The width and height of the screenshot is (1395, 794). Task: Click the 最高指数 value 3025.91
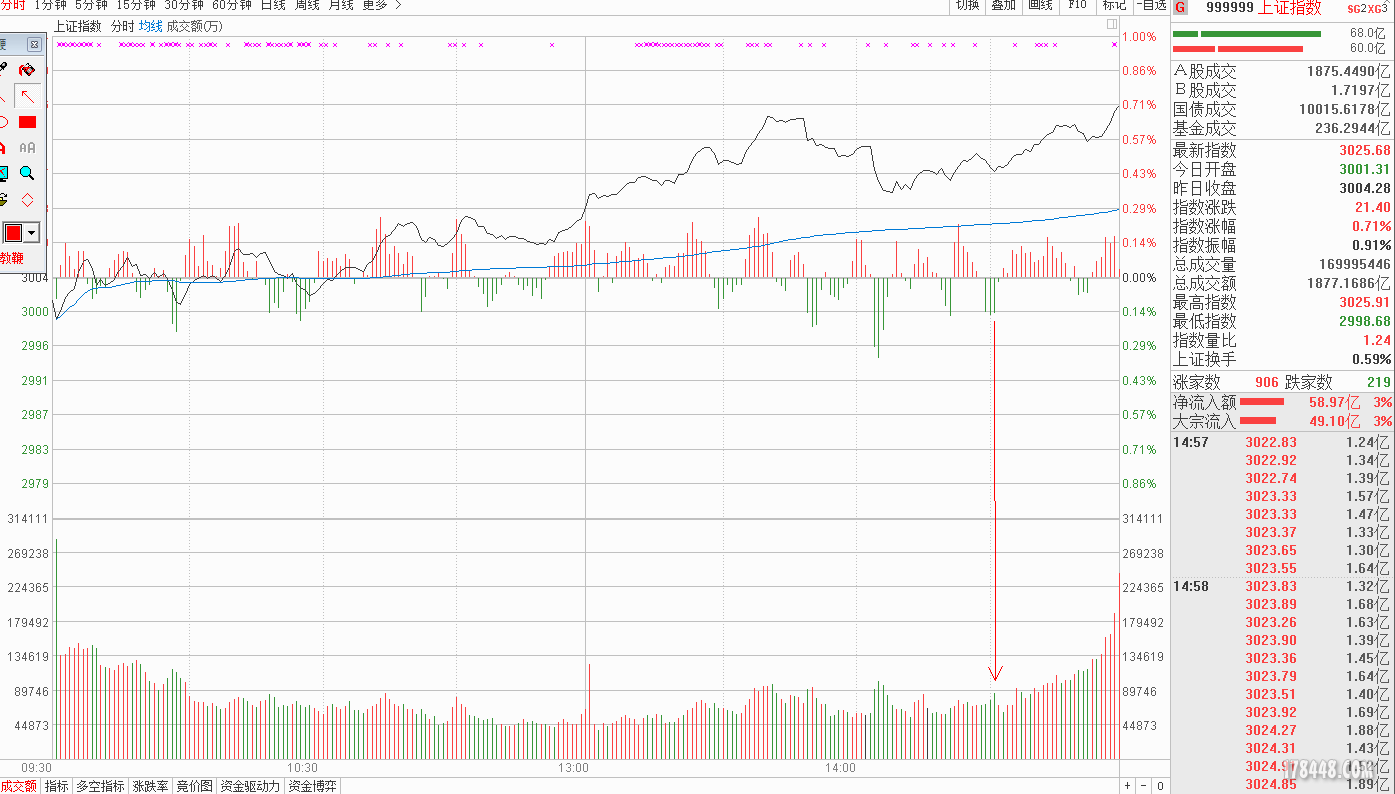click(x=1365, y=303)
